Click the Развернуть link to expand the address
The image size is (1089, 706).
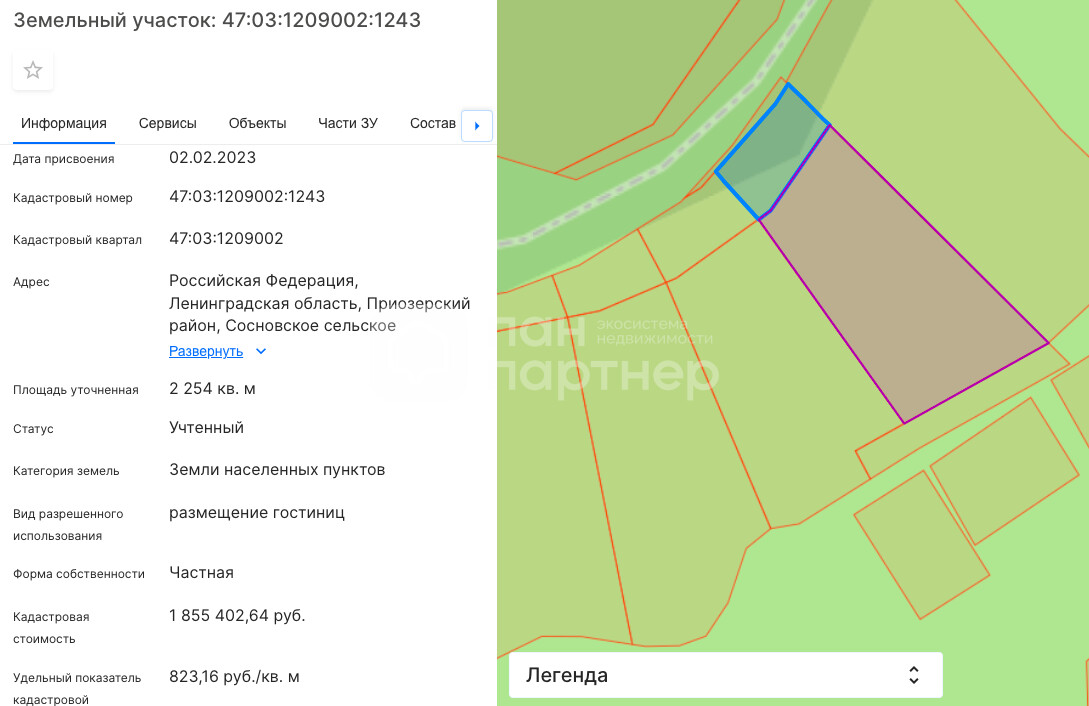click(x=206, y=351)
